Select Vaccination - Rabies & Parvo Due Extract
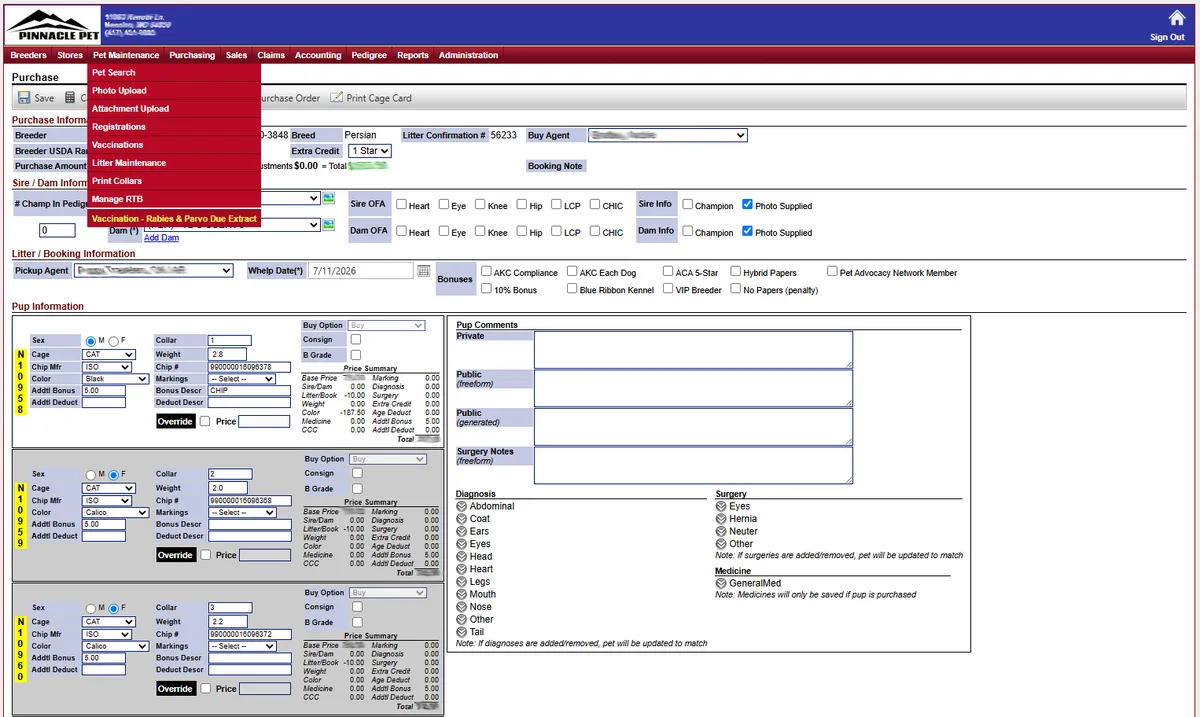This screenshot has height=717, width=1200. click(x=174, y=218)
